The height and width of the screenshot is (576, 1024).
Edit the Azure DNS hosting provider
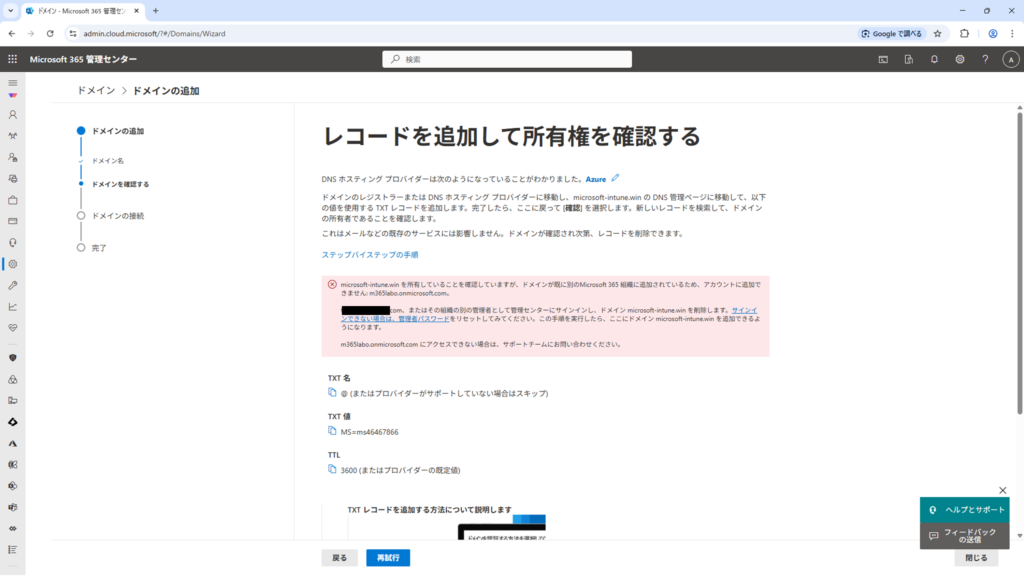pyautogui.click(x=616, y=178)
